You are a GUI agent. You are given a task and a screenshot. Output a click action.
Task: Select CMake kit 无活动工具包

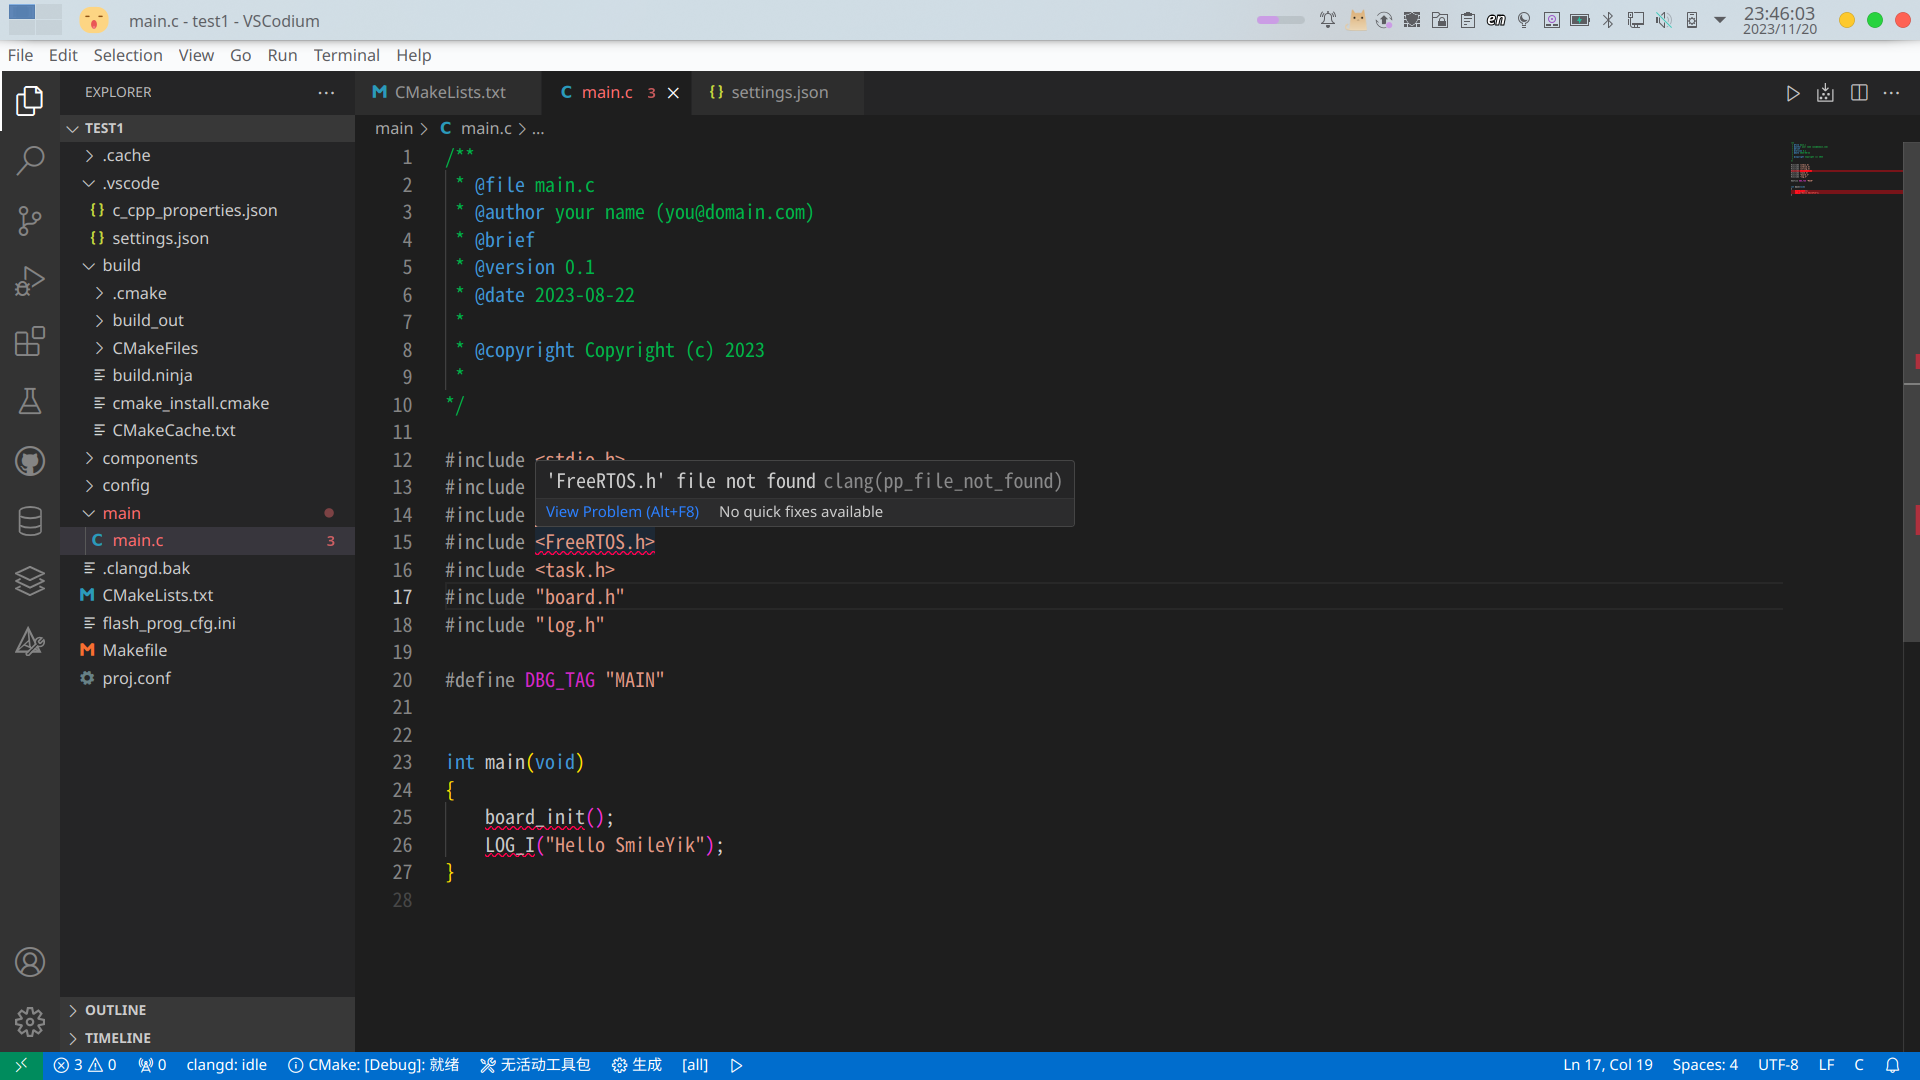[x=535, y=1065]
